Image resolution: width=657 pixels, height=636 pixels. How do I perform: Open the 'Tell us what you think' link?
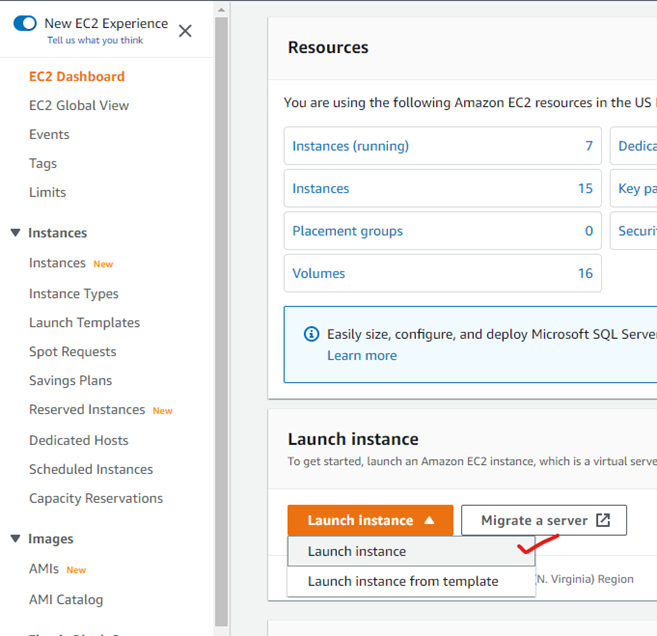point(95,40)
